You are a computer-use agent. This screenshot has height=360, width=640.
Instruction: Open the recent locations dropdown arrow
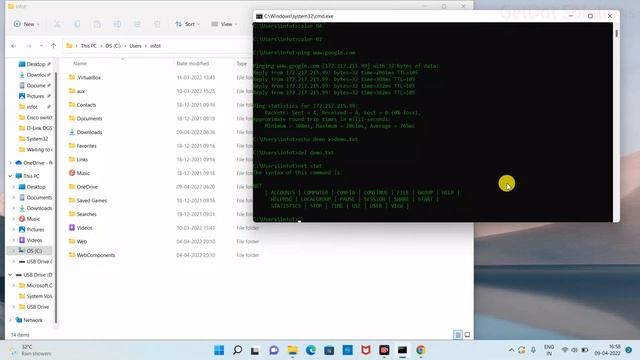pos(41,46)
